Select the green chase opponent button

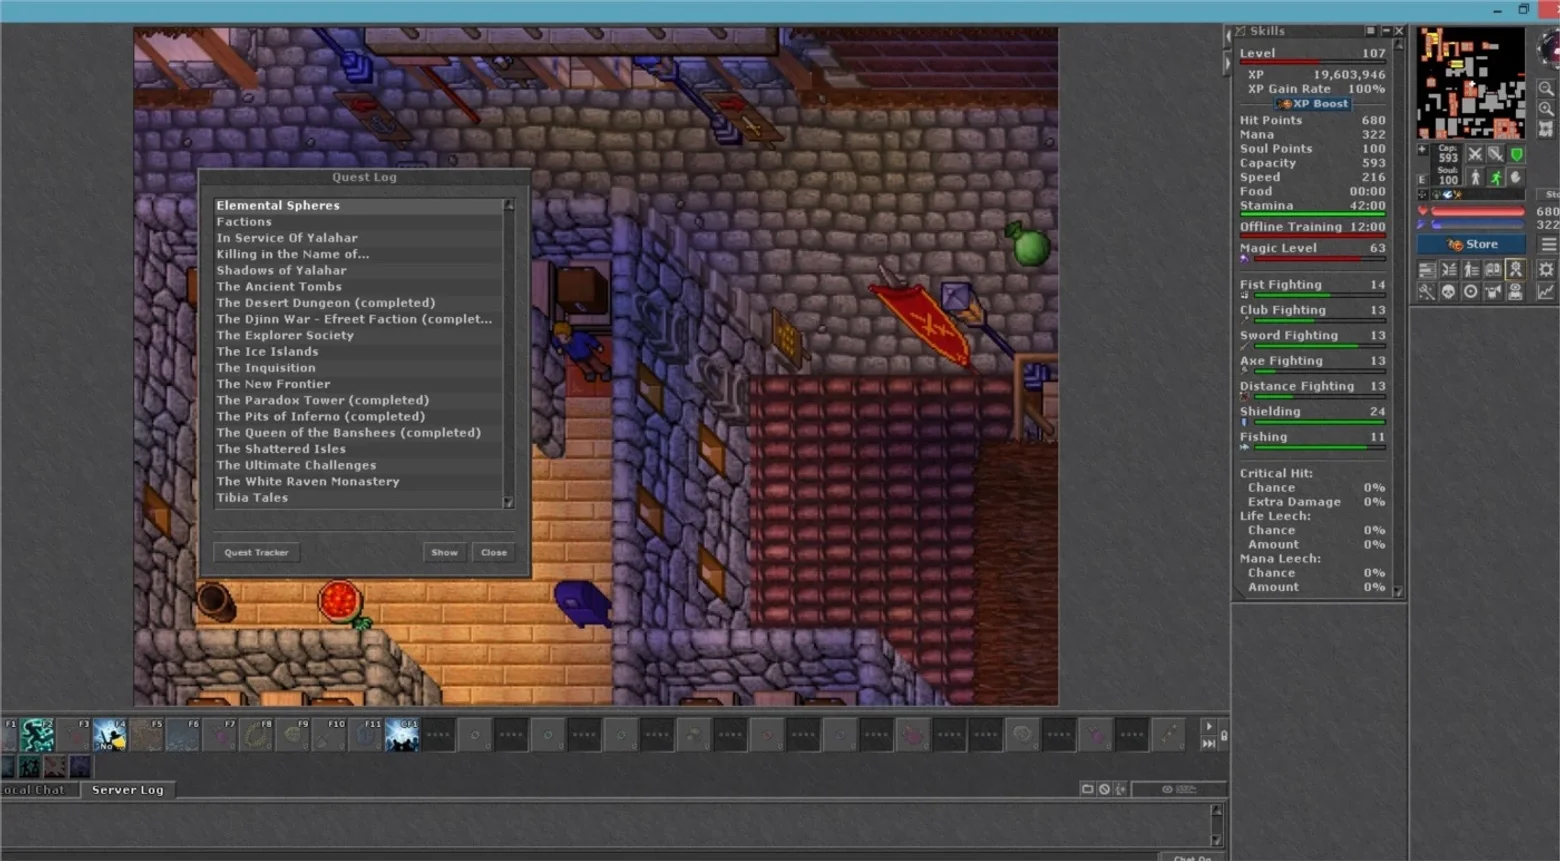pyautogui.click(x=1496, y=178)
